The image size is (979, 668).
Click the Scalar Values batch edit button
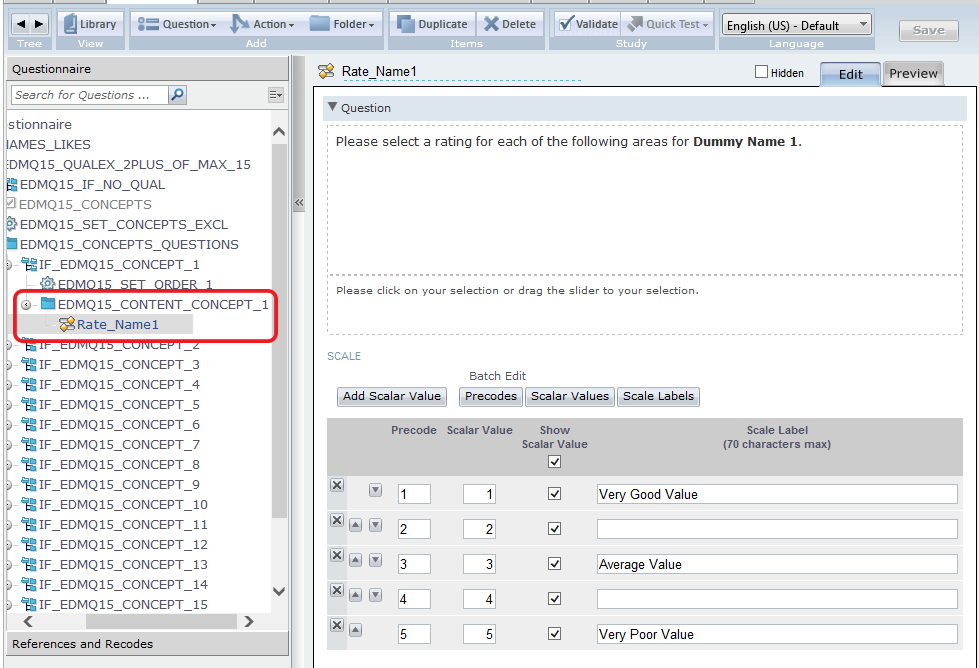pyautogui.click(x=569, y=396)
